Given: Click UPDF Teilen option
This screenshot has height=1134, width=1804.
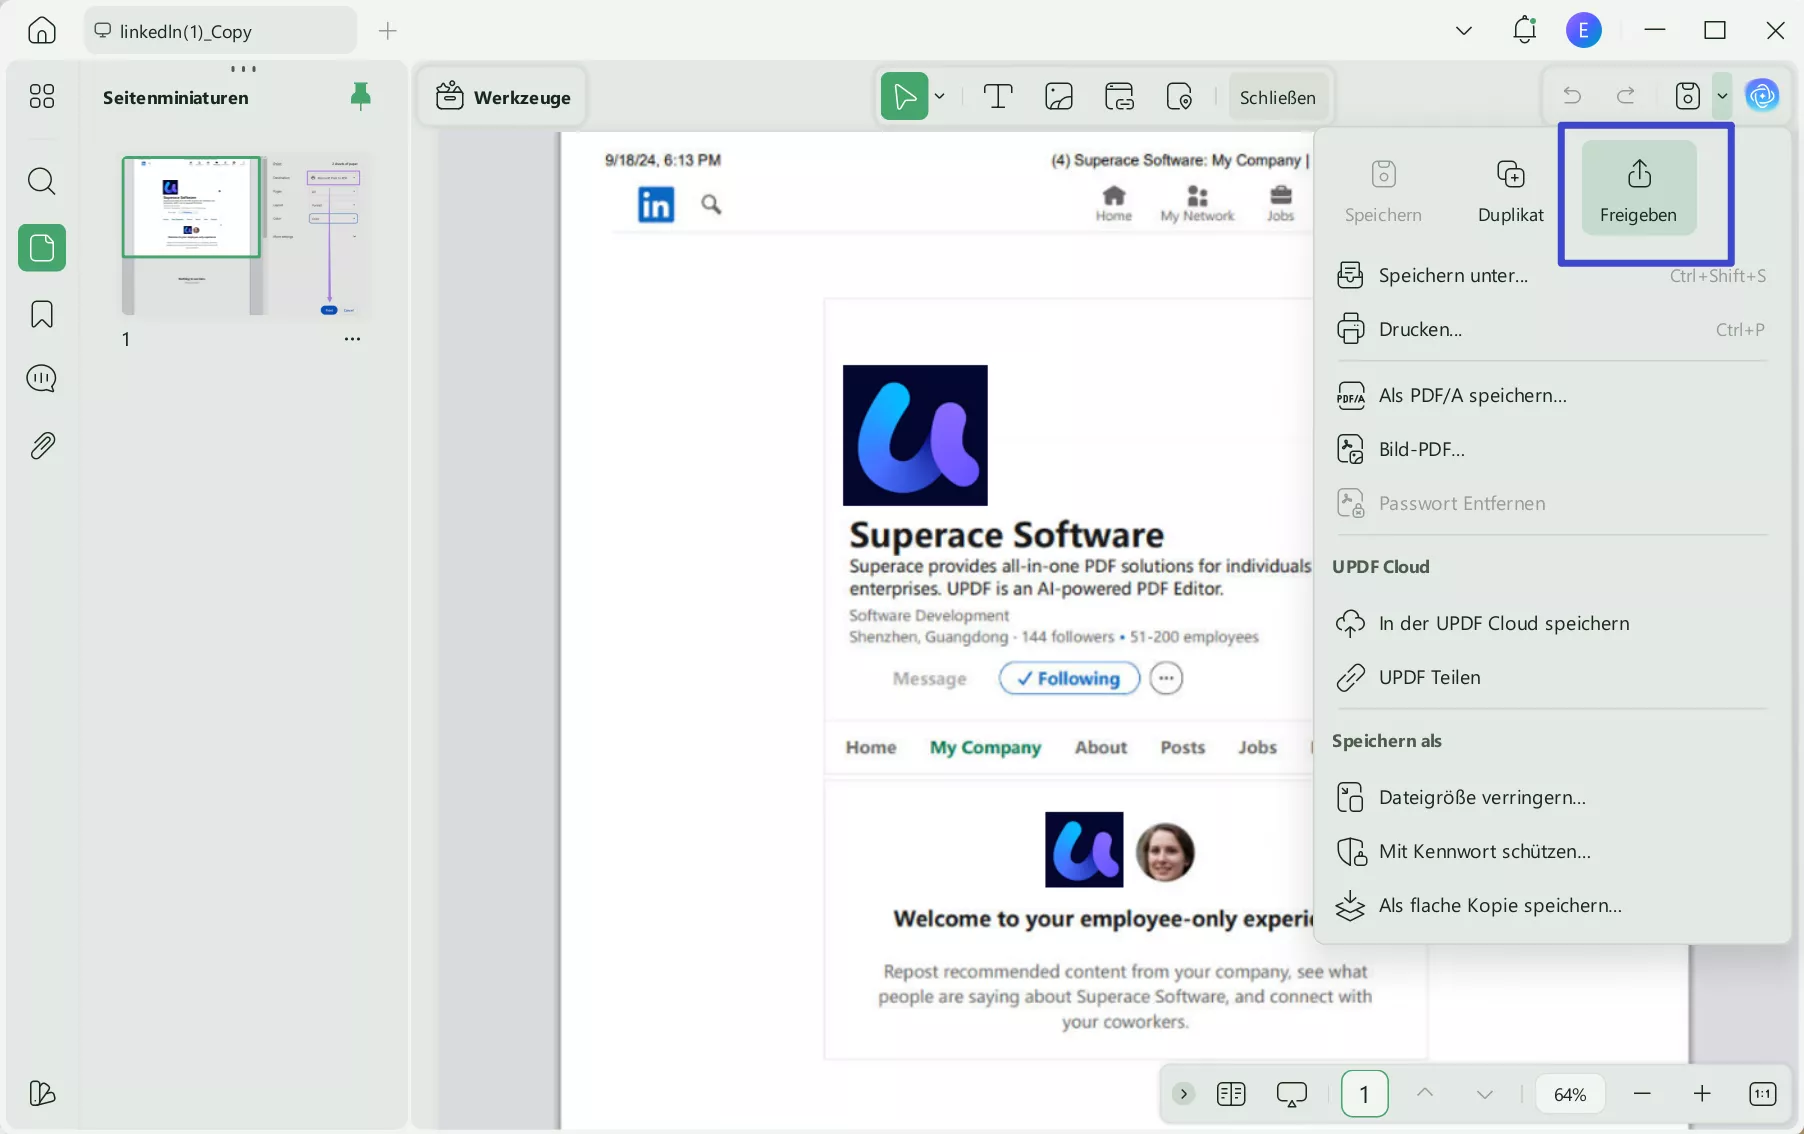Looking at the screenshot, I should pos(1551,677).
